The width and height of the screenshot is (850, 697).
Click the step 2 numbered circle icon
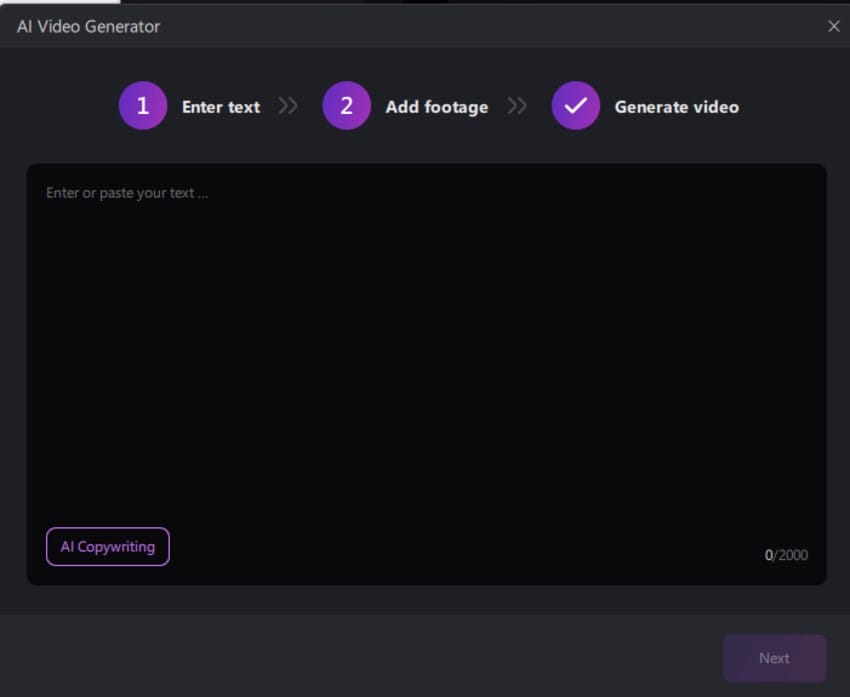347,106
